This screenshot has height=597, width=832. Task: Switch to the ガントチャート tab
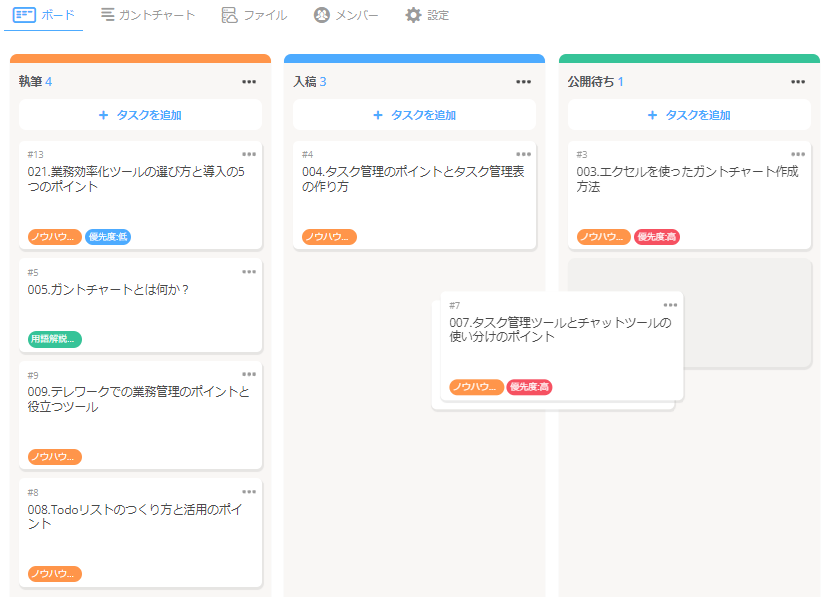(x=148, y=15)
